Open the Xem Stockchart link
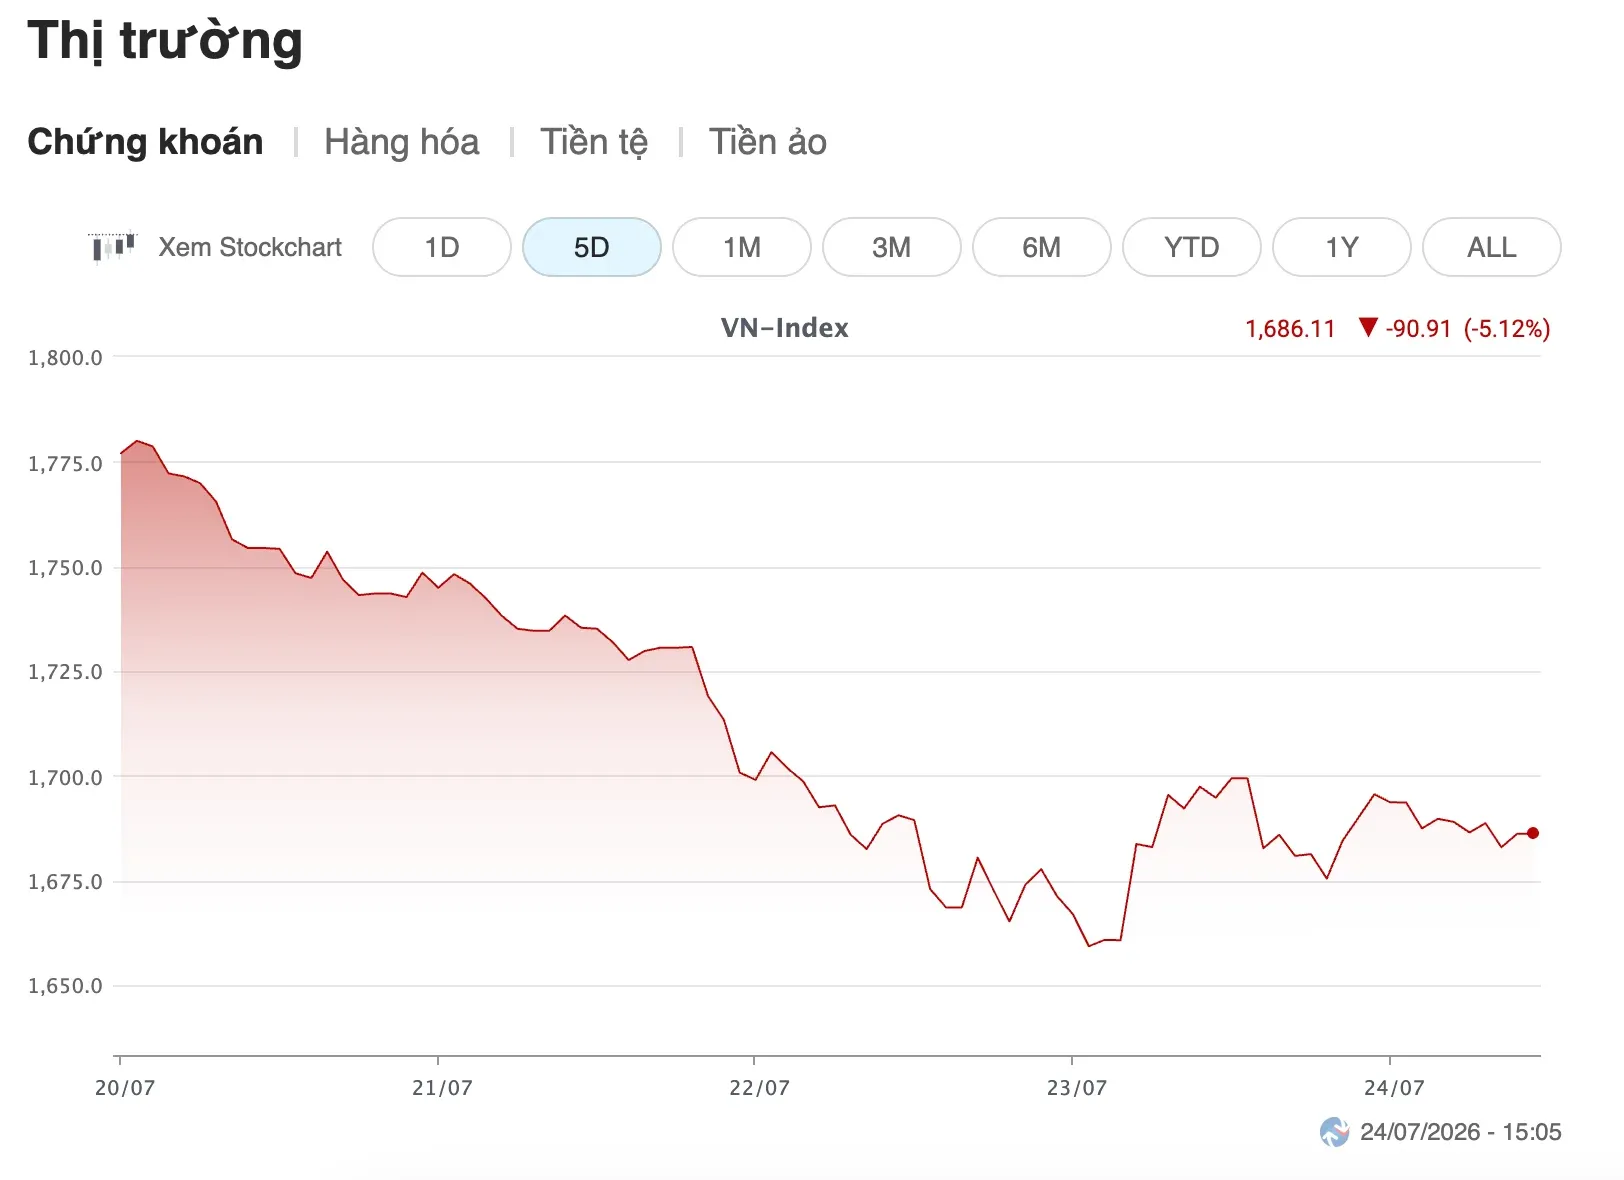 pos(250,247)
